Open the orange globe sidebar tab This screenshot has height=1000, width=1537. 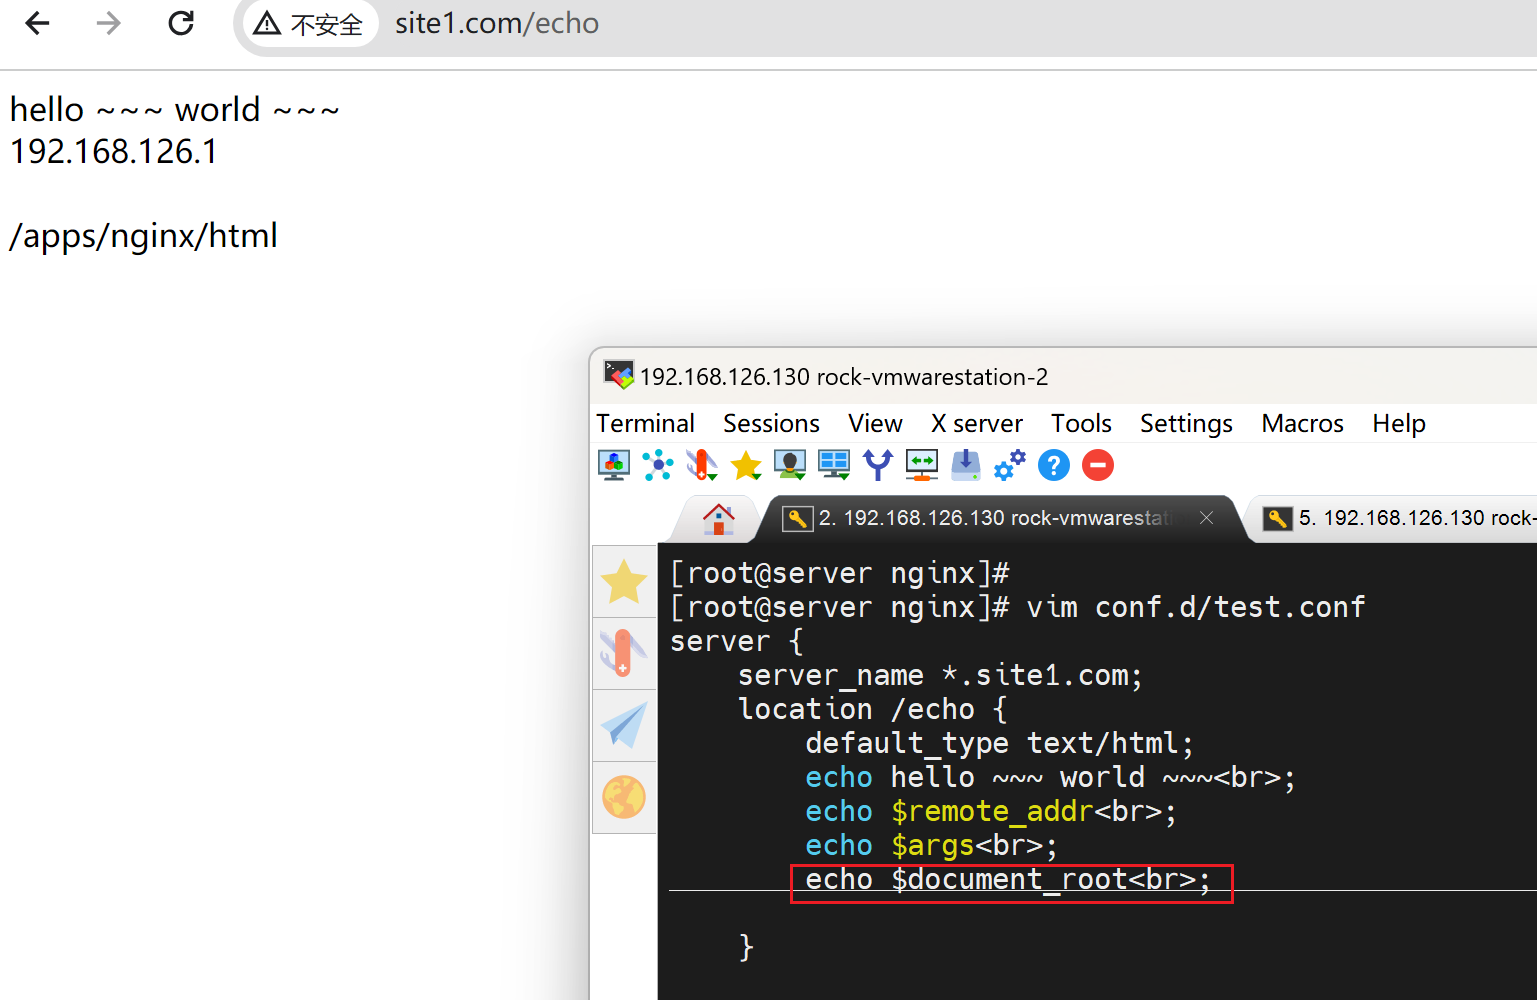pyautogui.click(x=624, y=798)
